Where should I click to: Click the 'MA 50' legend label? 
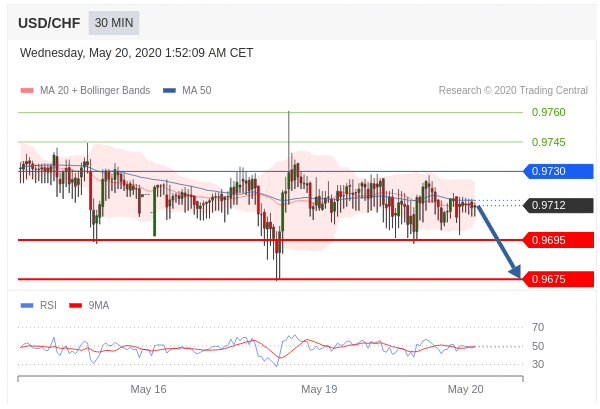coord(197,90)
